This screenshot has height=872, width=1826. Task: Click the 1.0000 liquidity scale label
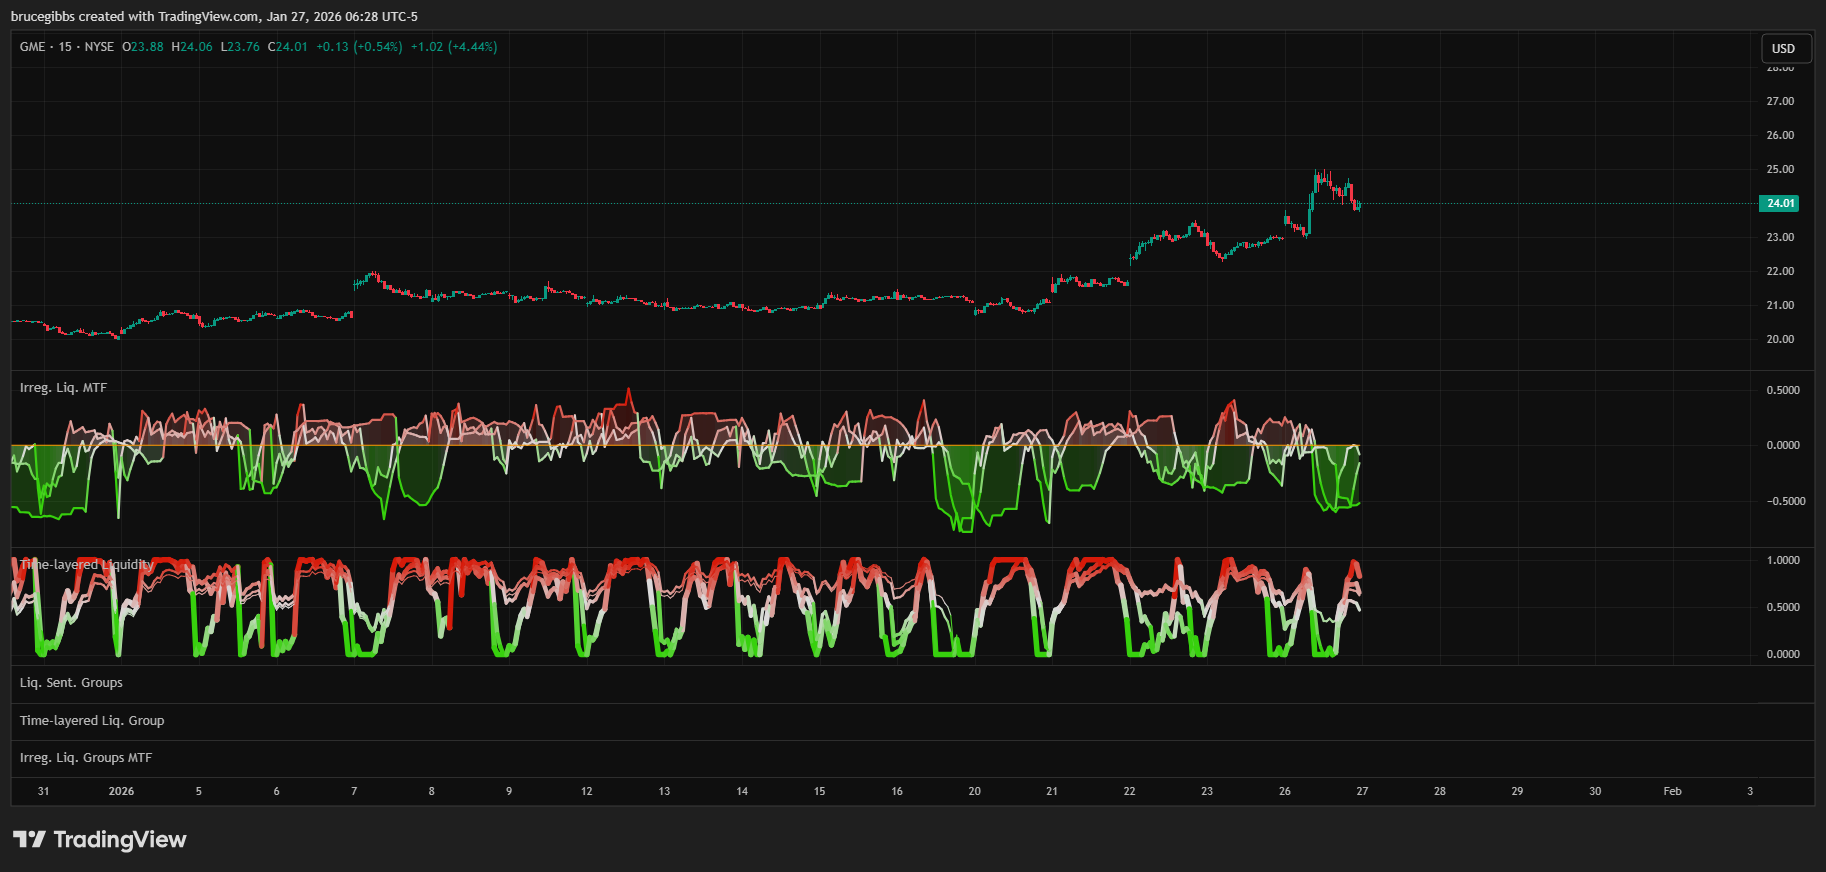coord(1783,560)
